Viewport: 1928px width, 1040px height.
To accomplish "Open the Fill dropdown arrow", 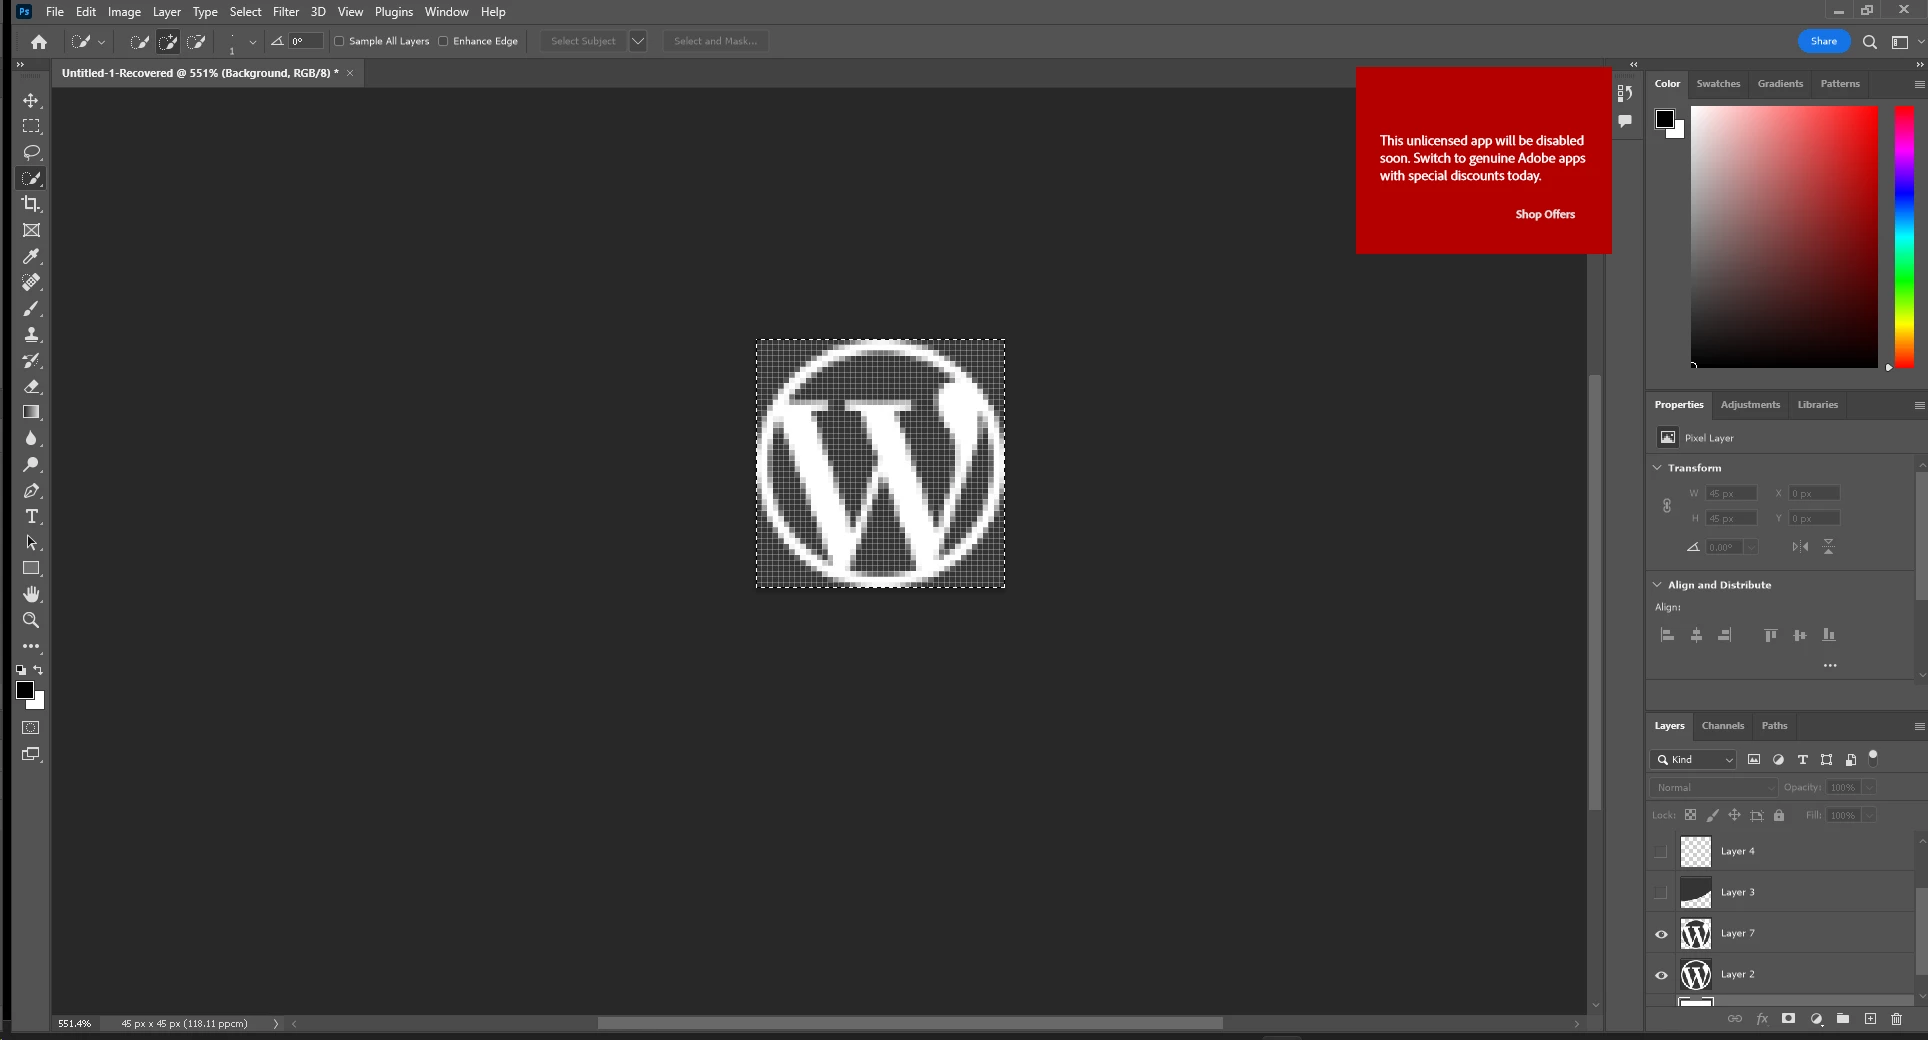I will pos(1869,816).
